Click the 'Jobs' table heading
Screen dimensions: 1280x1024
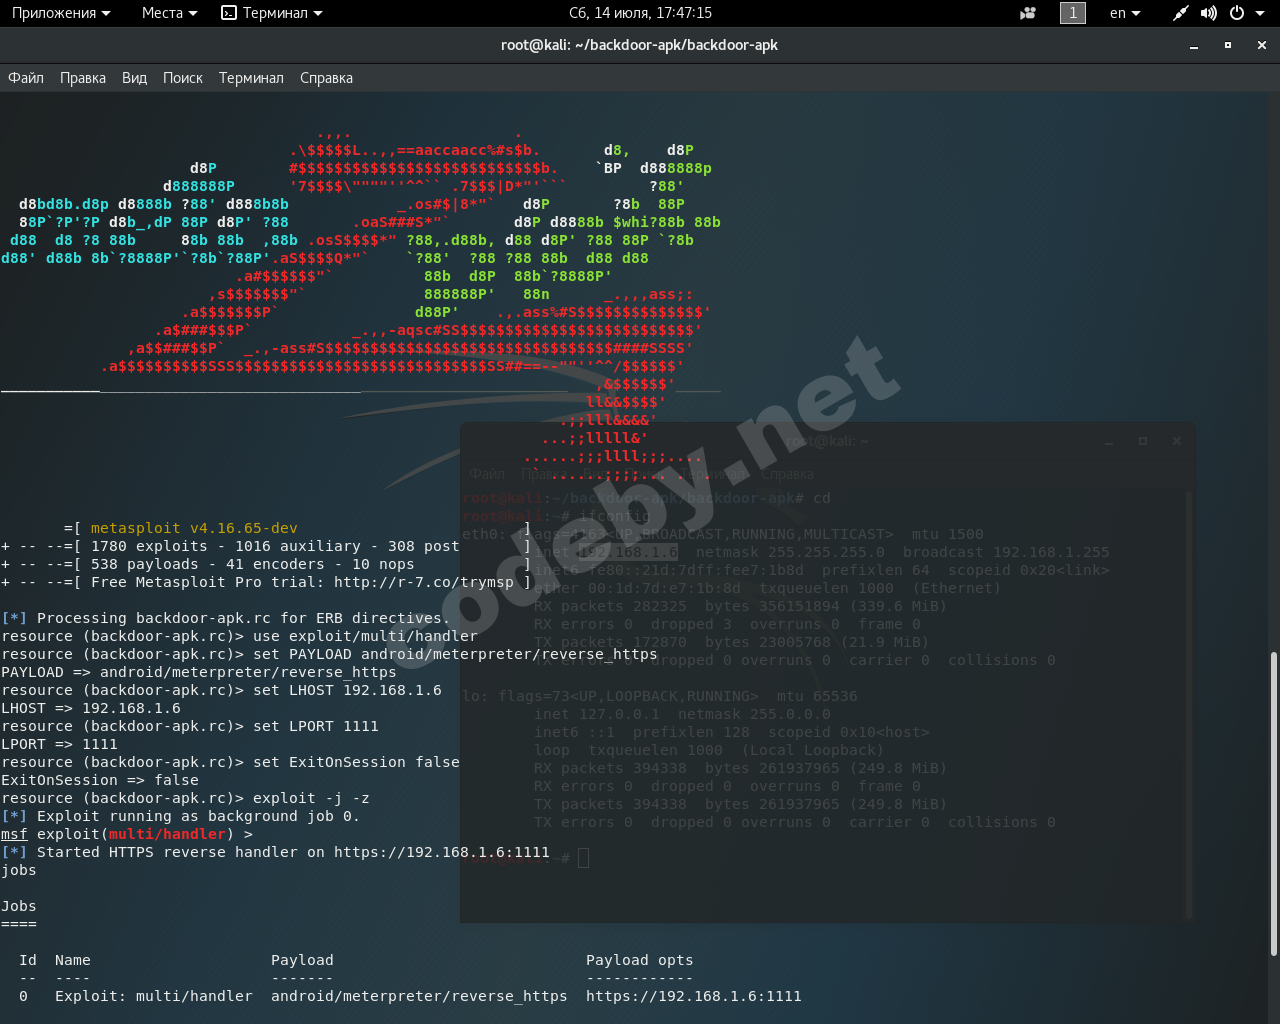pos(19,906)
